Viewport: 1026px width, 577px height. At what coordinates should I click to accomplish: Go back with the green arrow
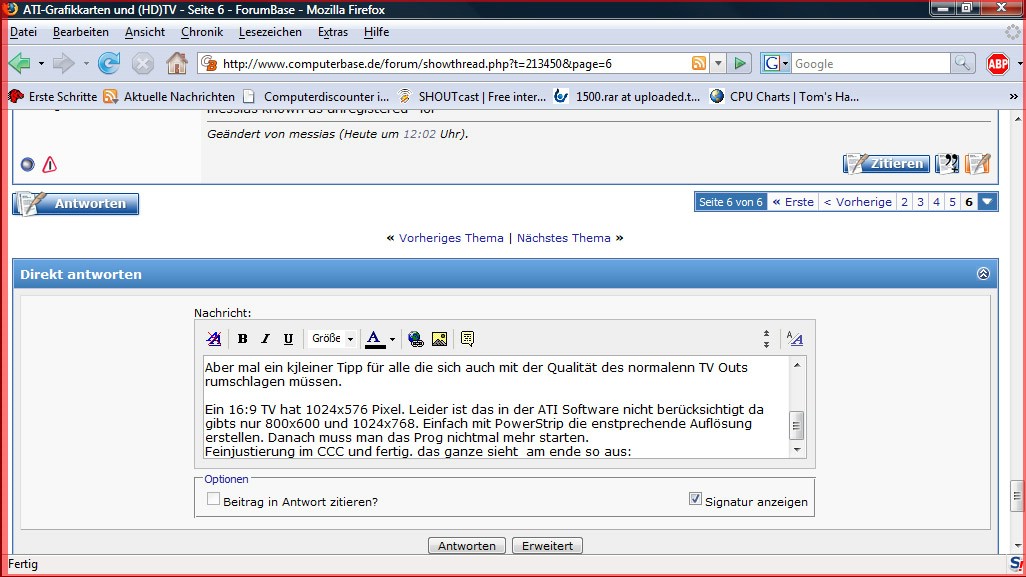point(20,63)
